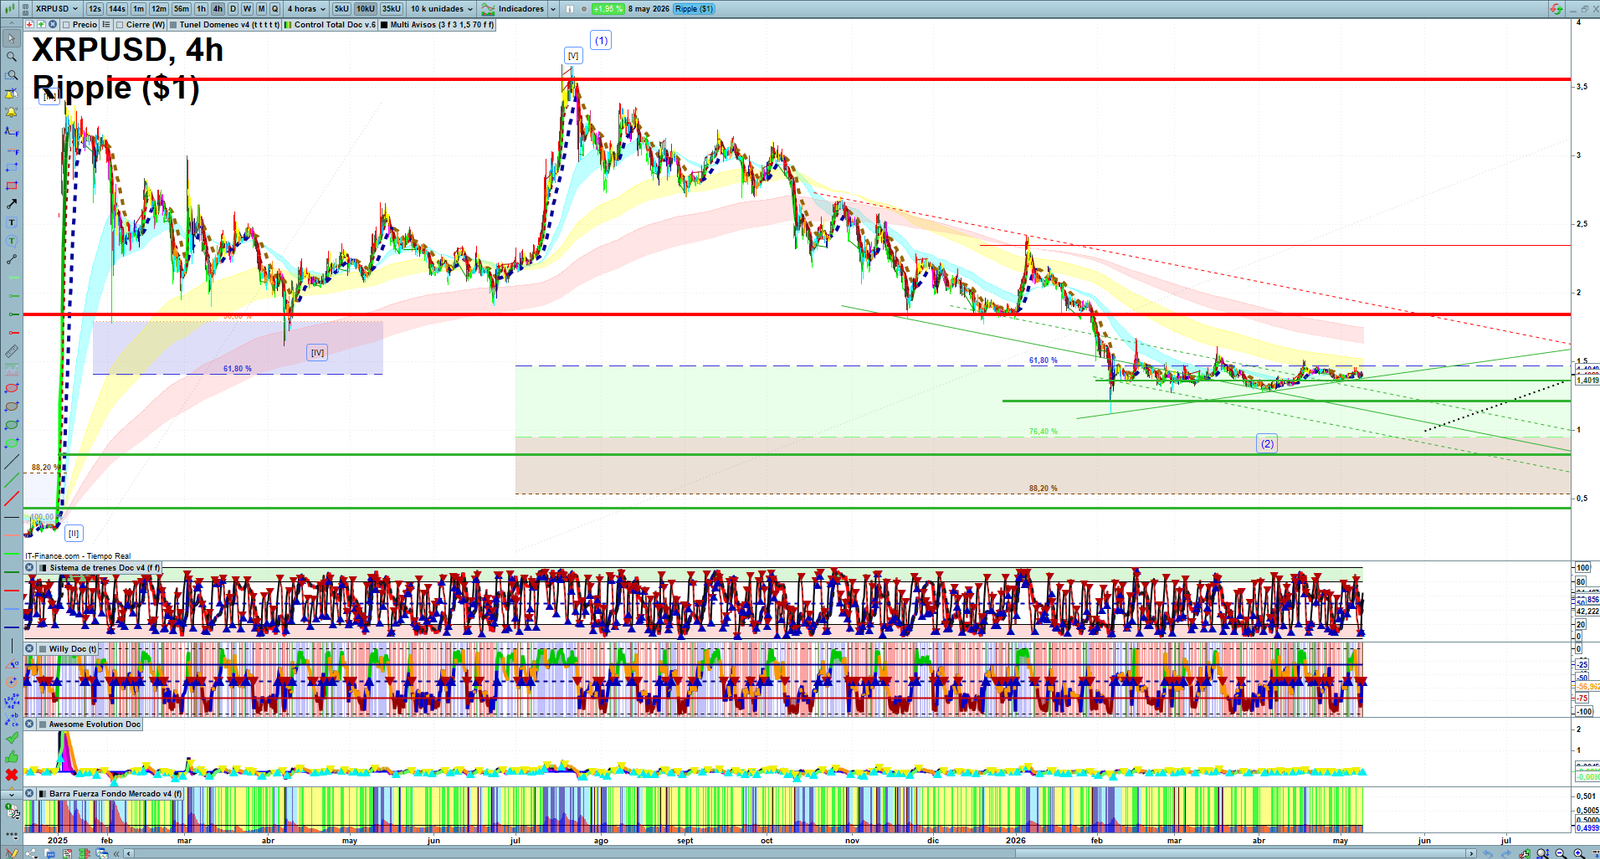The width and height of the screenshot is (1600, 859).
Task: Open Sistema de trenes Doc v4 panel title
Action: (x=105, y=568)
